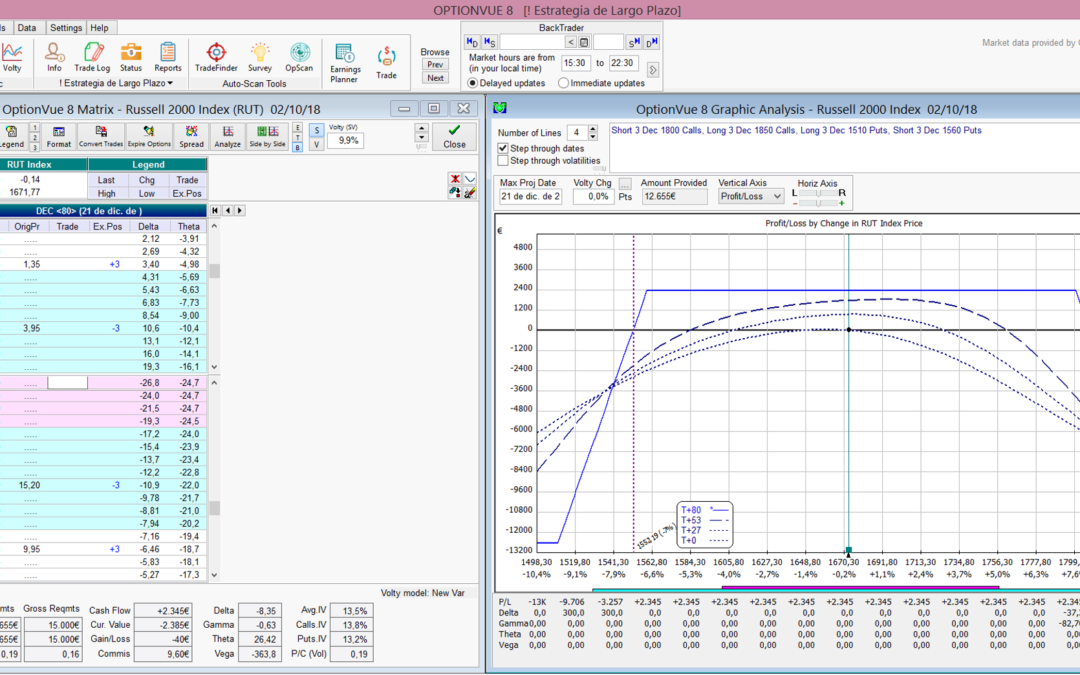Screen dimensions: 1080x675
Task: Open the Volty chart tool
Action: click(x=12, y=57)
